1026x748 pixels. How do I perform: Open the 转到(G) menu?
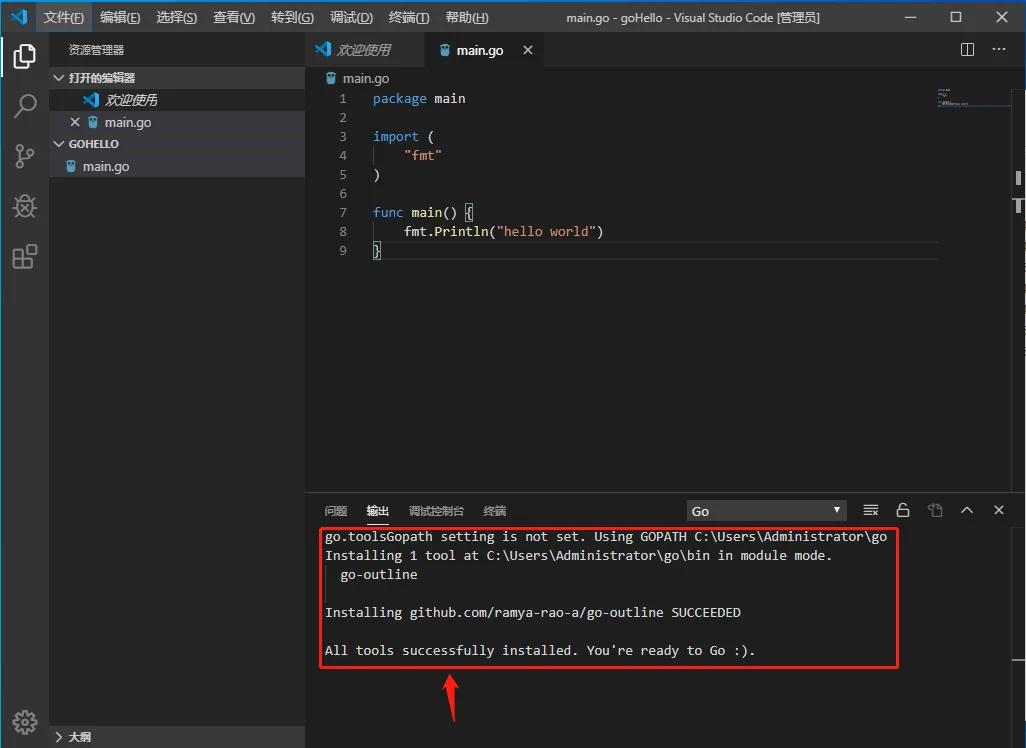[x=292, y=18]
